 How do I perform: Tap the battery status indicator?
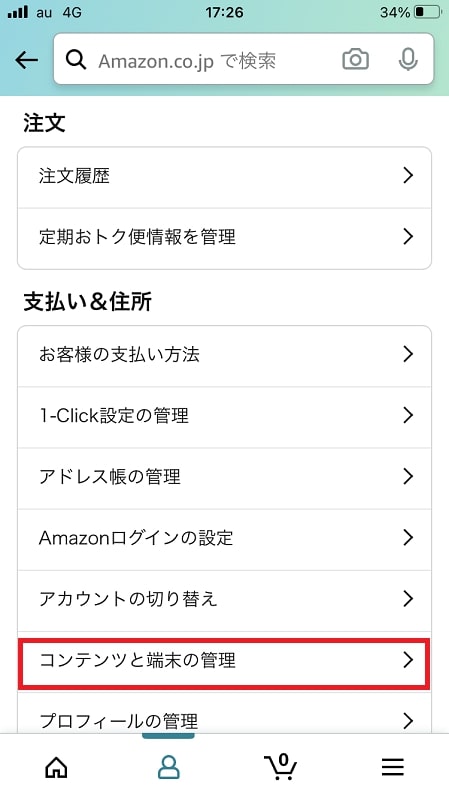[428, 12]
